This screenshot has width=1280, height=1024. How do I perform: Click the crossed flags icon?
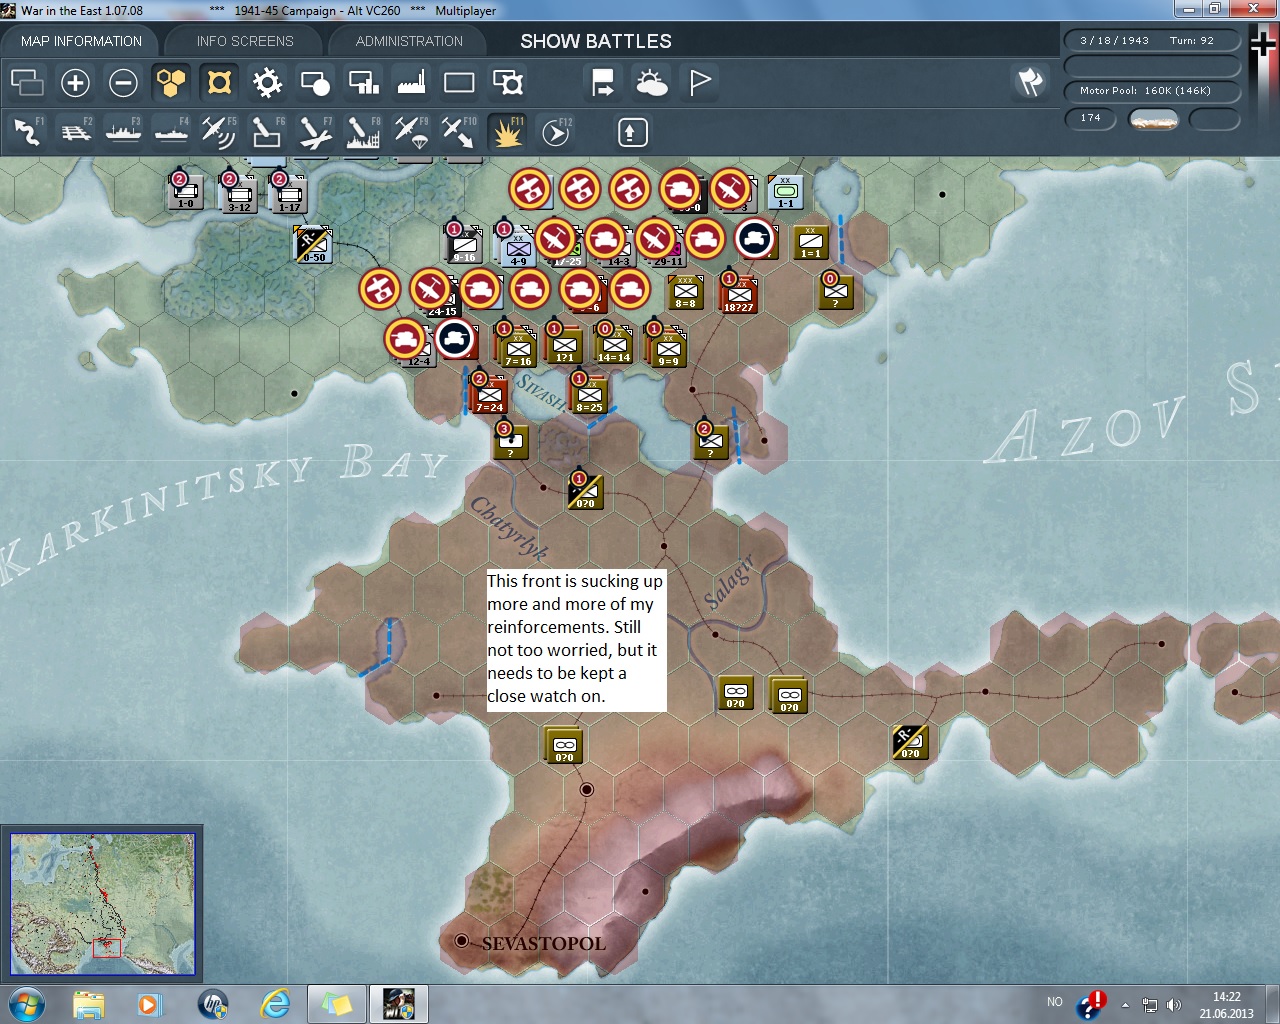point(1030,82)
